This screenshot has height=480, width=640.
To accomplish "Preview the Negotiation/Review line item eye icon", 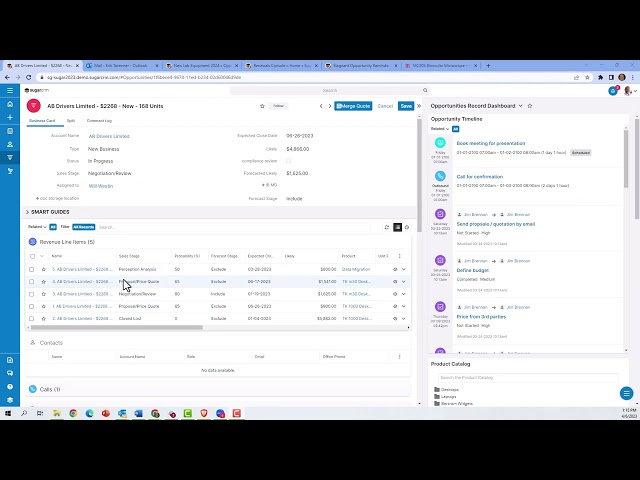I will (395, 294).
